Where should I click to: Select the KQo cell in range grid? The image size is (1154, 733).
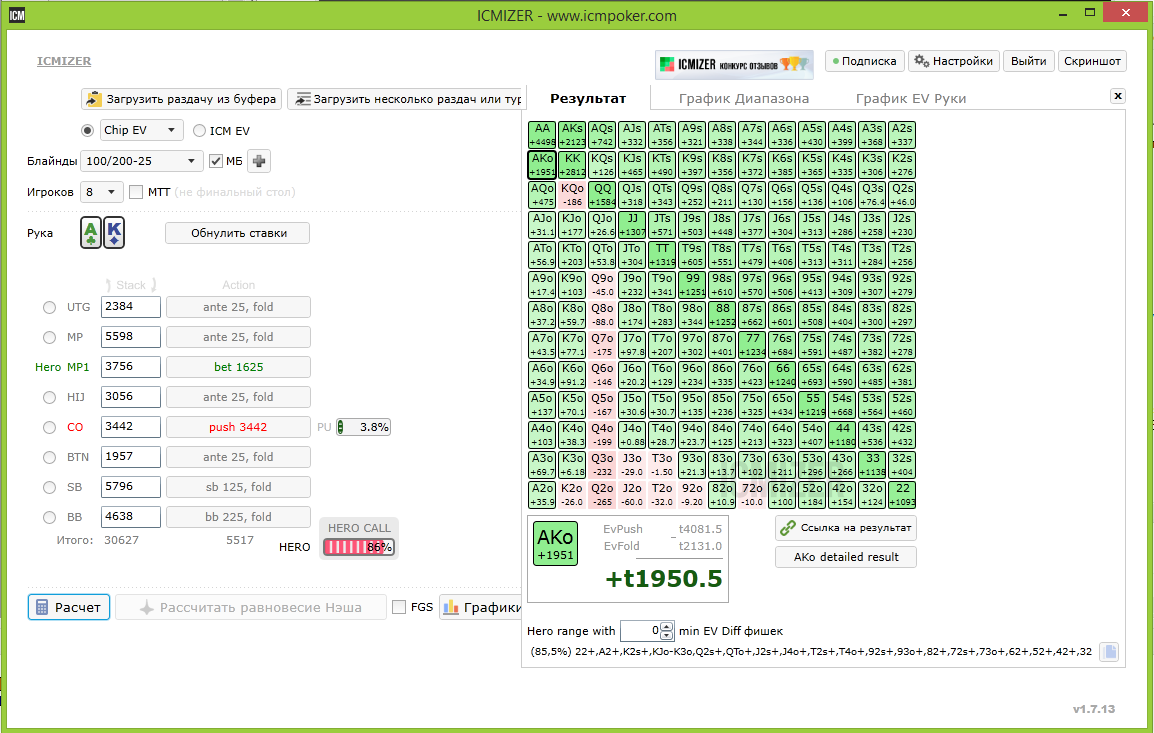[572, 195]
